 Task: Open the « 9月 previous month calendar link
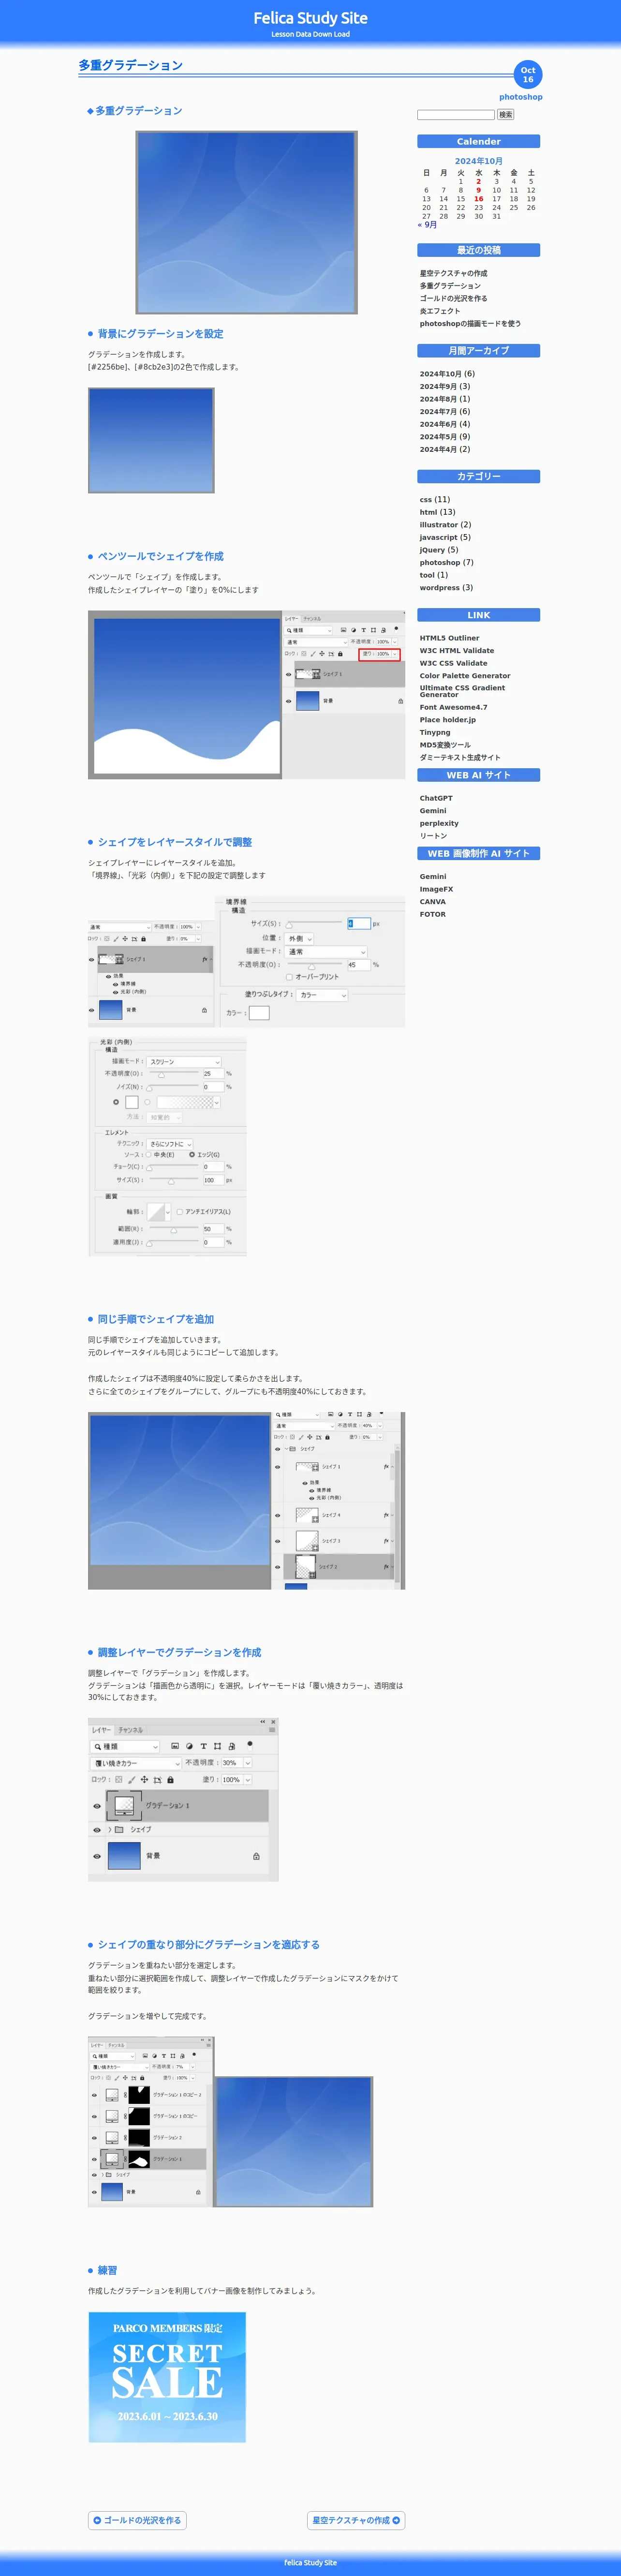point(427,225)
